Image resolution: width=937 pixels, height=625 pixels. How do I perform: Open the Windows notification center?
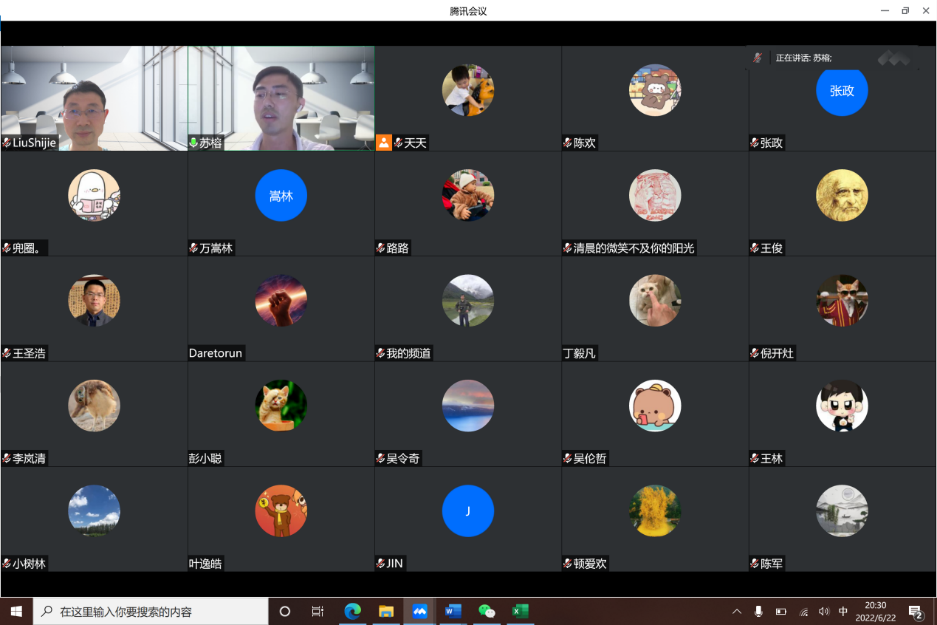tap(915, 611)
